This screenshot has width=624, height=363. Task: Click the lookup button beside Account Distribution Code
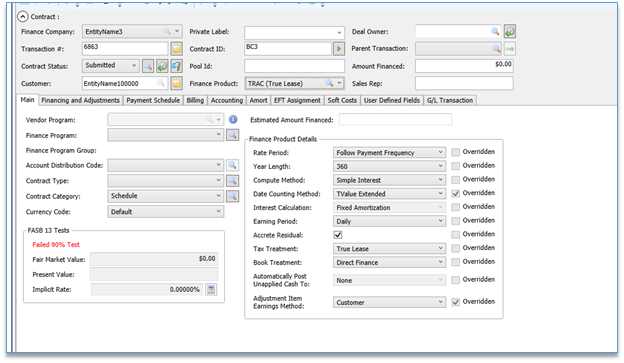(232, 165)
